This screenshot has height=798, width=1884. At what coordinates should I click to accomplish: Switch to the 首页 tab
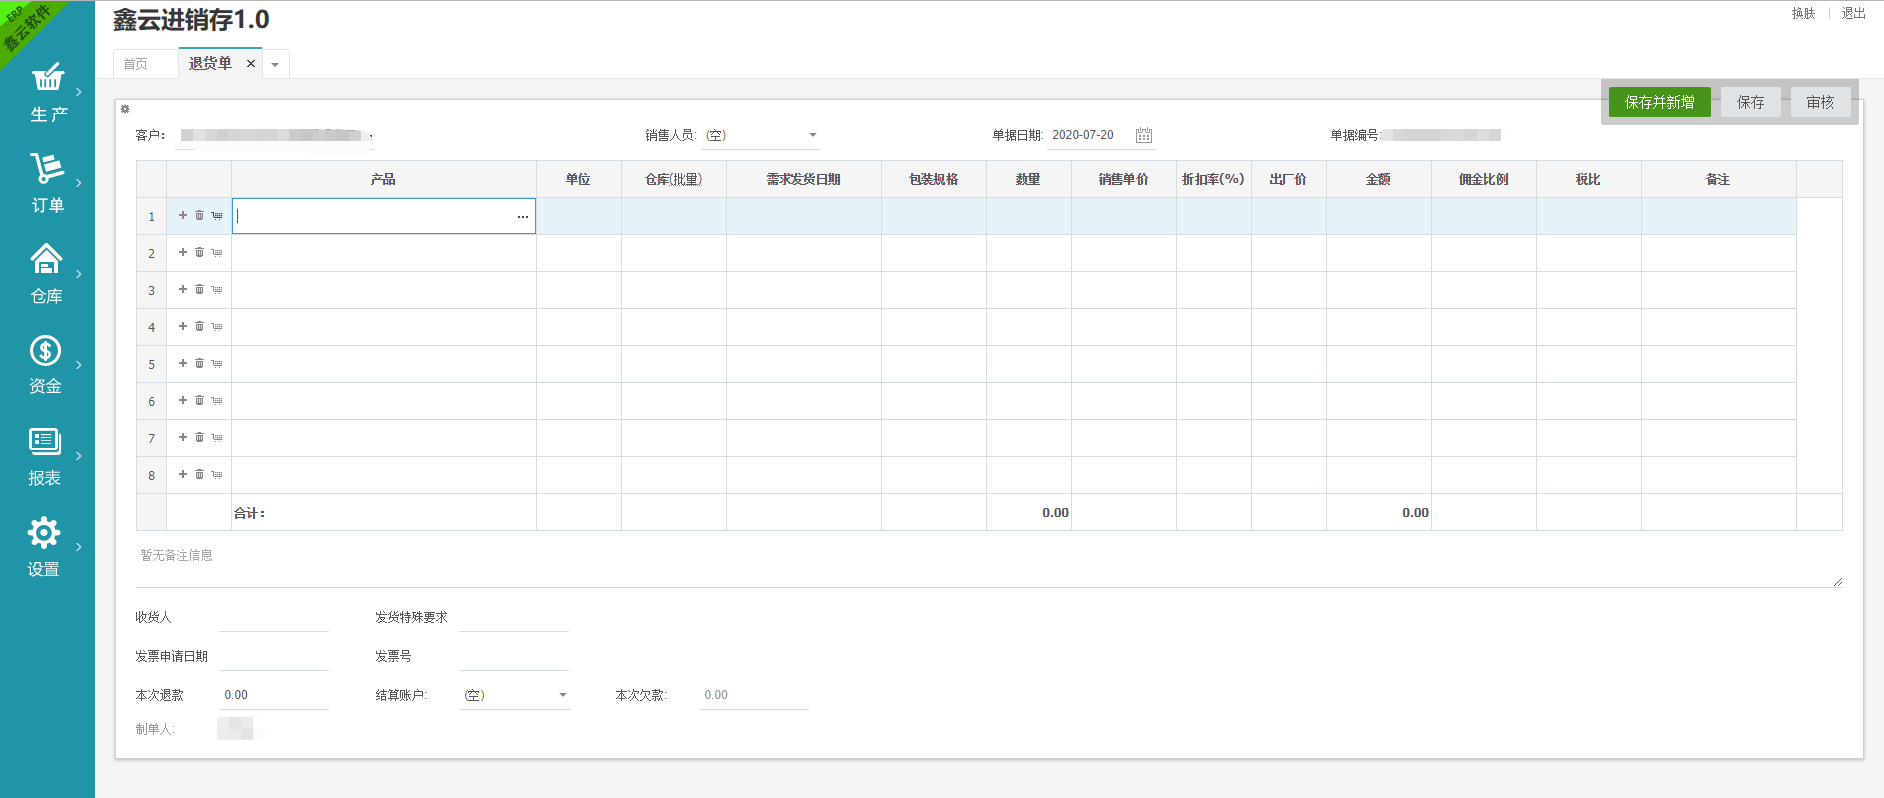click(136, 64)
